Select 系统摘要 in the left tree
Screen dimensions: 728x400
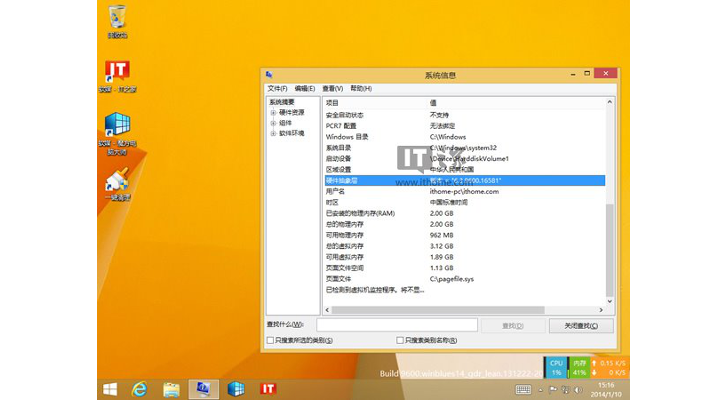coord(282,102)
